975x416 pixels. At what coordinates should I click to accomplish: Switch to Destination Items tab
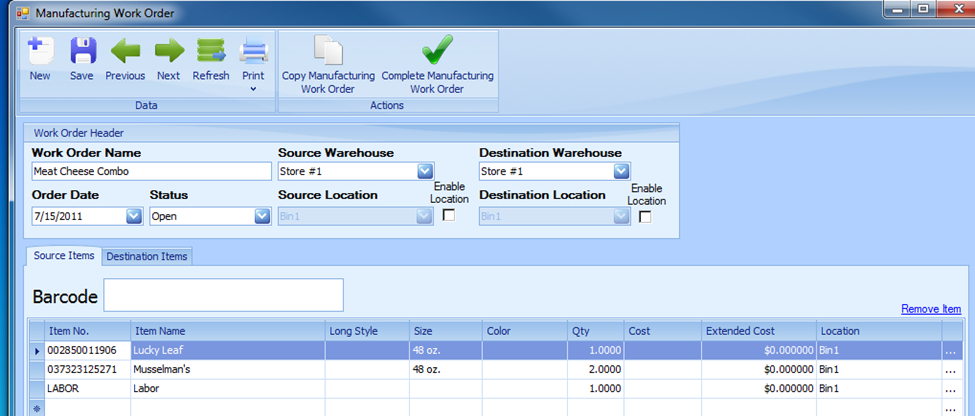147,256
